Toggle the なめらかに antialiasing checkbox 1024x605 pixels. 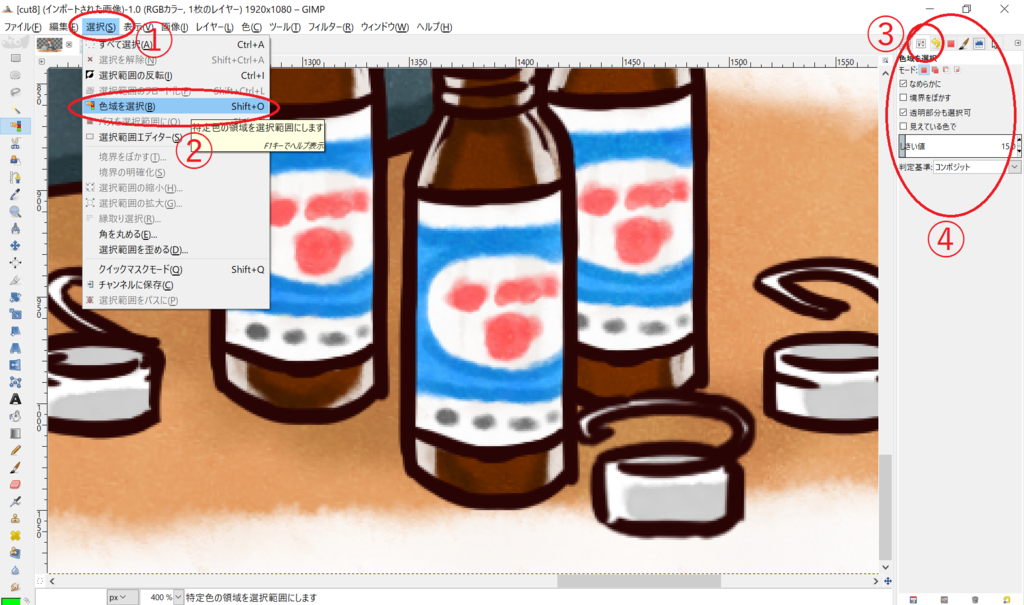(x=903, y=84)
